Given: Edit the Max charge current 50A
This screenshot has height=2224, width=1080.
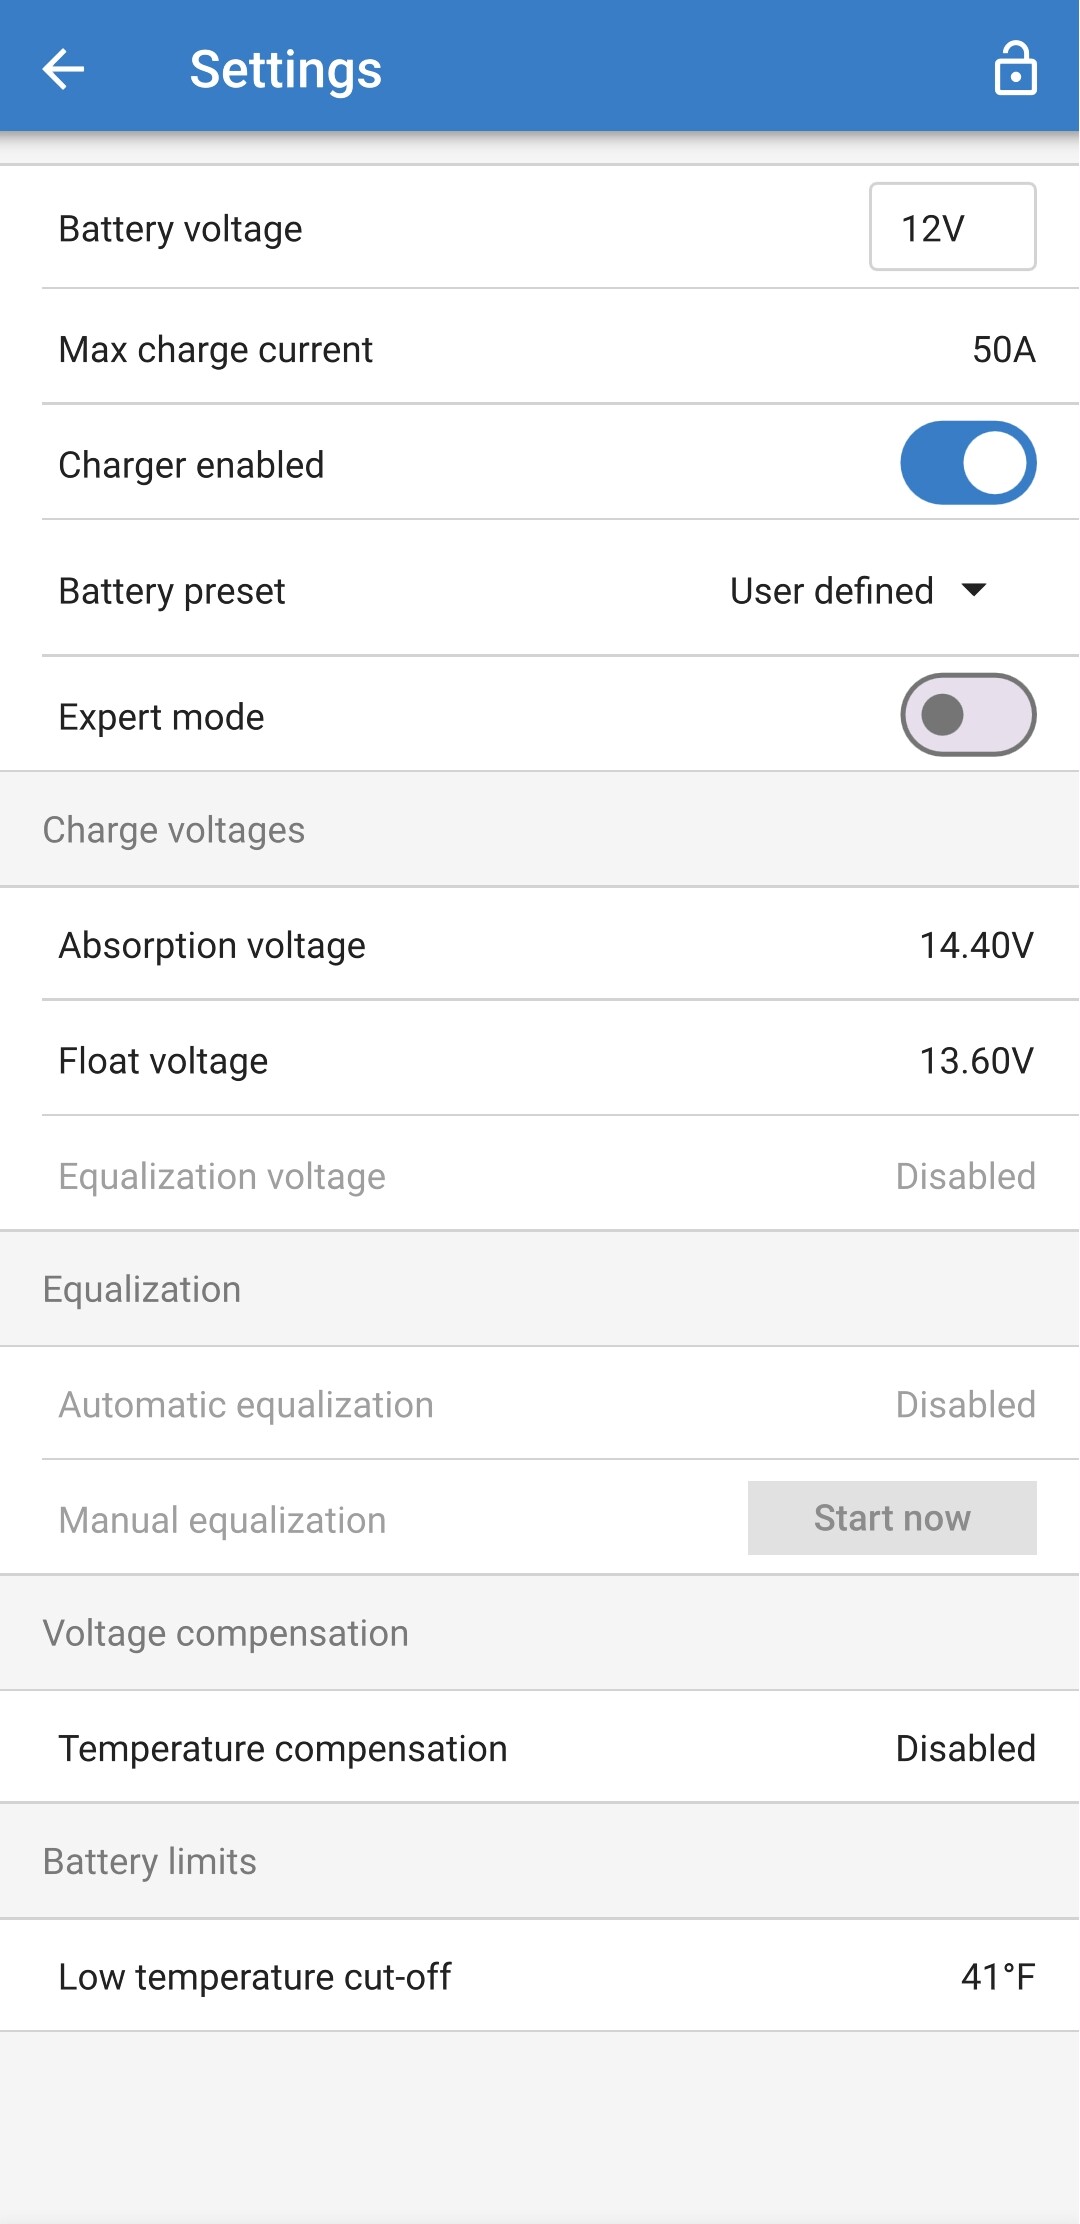Looking at the screenshot, I should click(x=1003, y=350).
